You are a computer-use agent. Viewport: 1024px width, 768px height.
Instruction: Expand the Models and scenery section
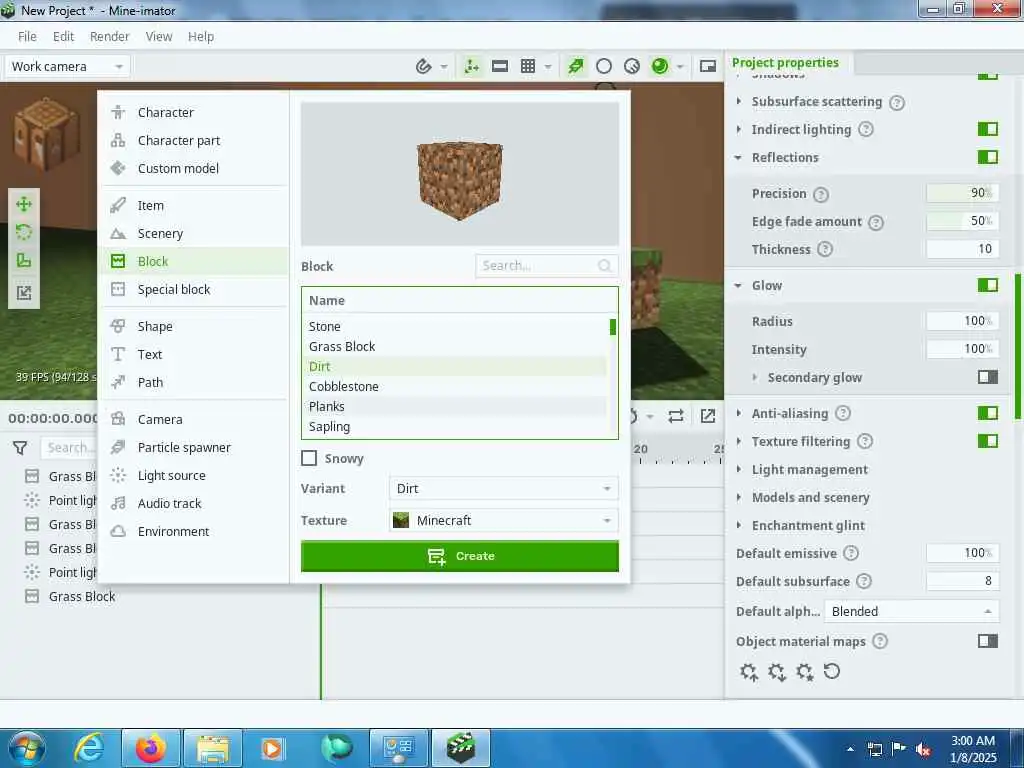(739, 497)
